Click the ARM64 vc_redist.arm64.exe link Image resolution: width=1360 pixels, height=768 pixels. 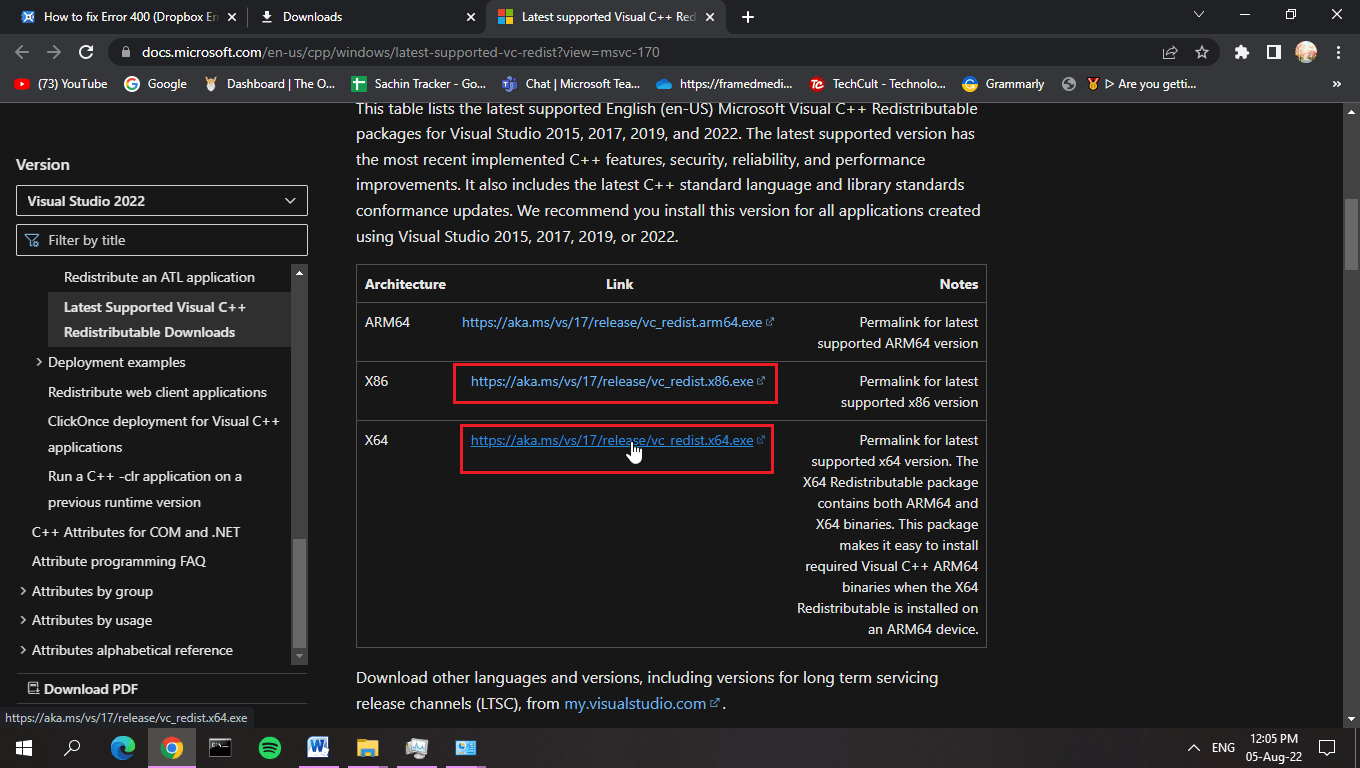click(x=618, y=323)
